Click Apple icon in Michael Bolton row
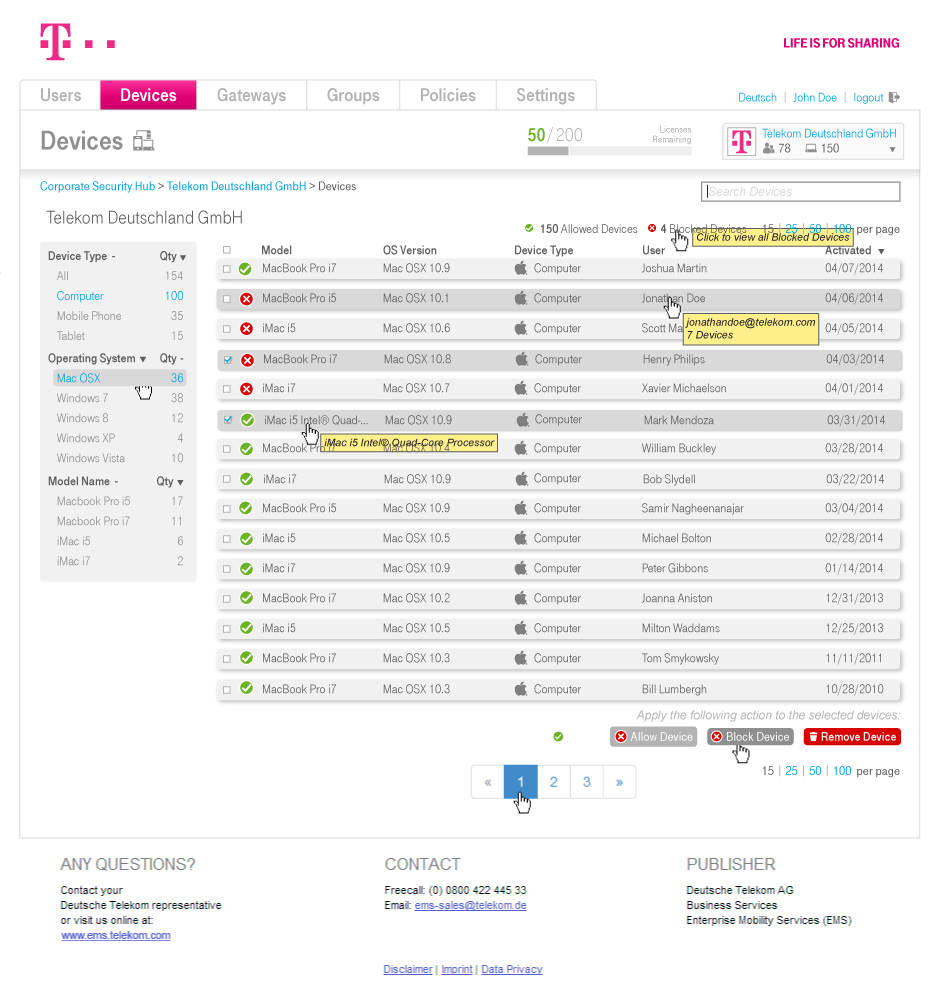The image size is (940, 985). point(521,538)
